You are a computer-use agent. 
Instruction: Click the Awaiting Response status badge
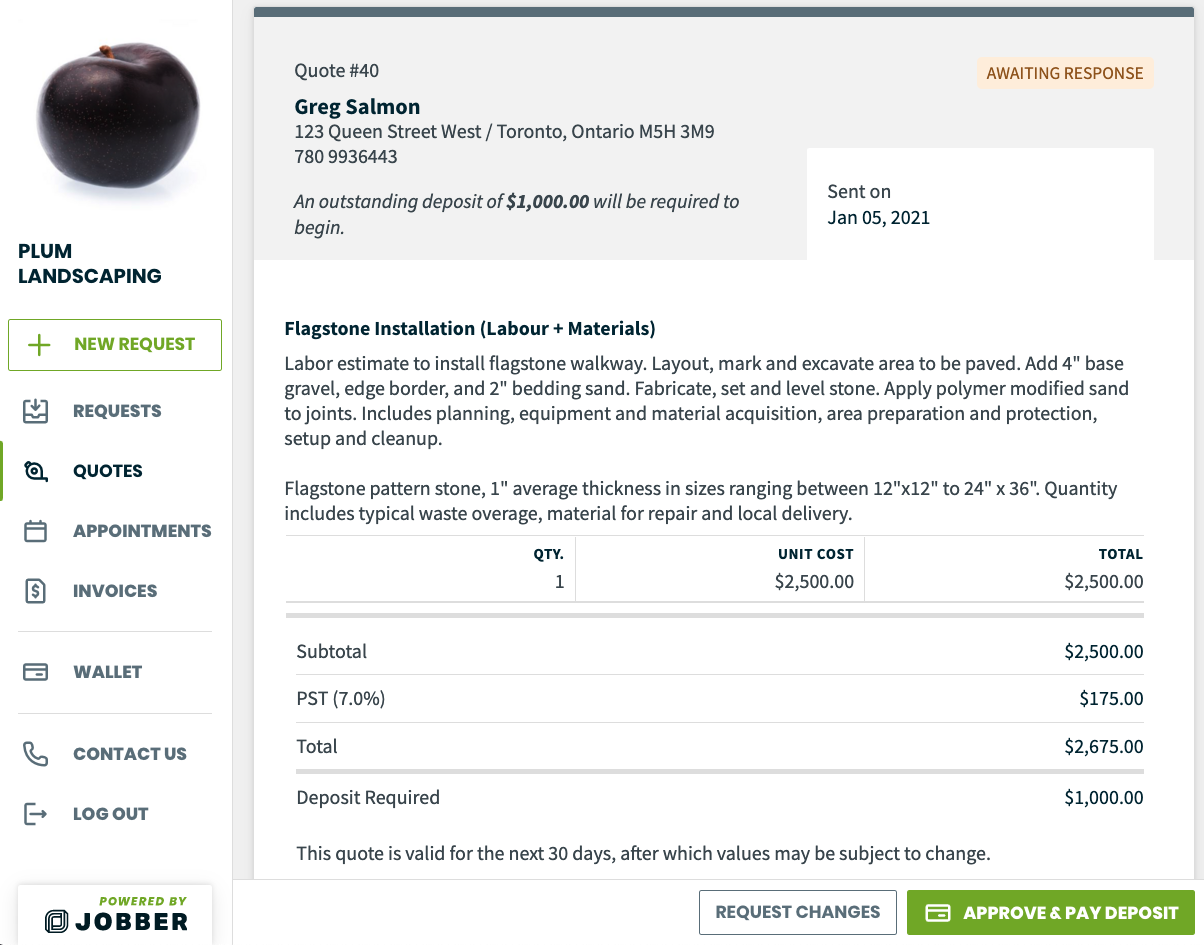point(1065,73)
